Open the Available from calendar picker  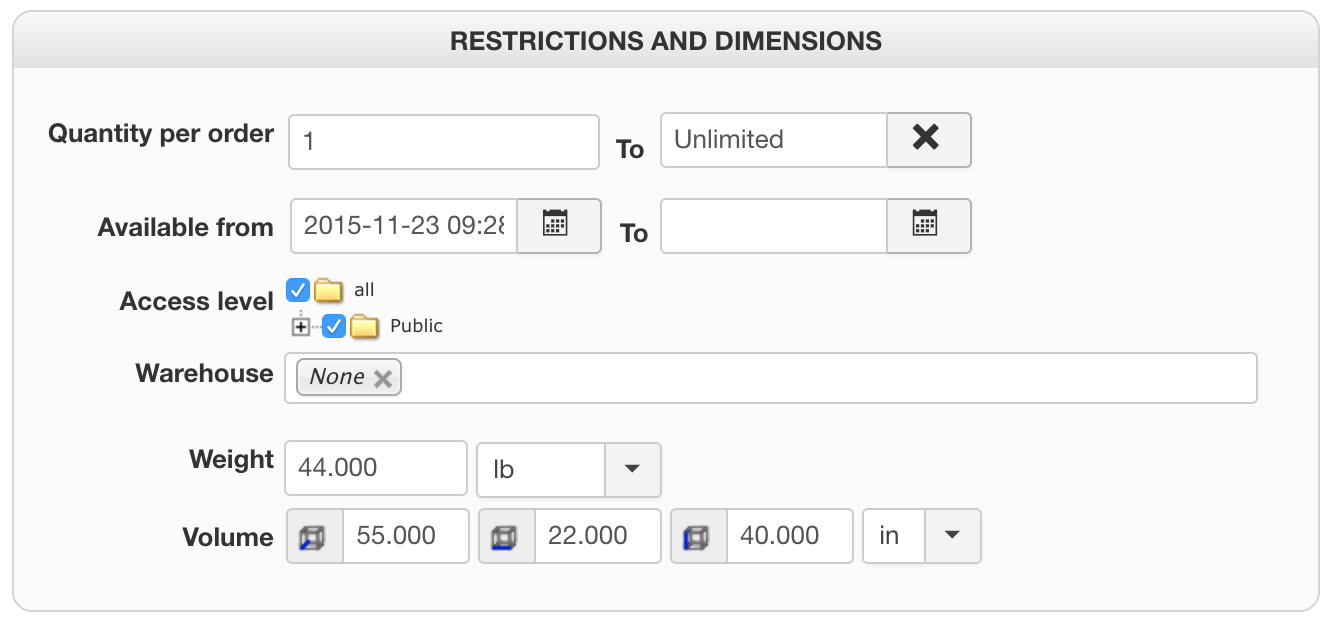[x=558, y=225]
